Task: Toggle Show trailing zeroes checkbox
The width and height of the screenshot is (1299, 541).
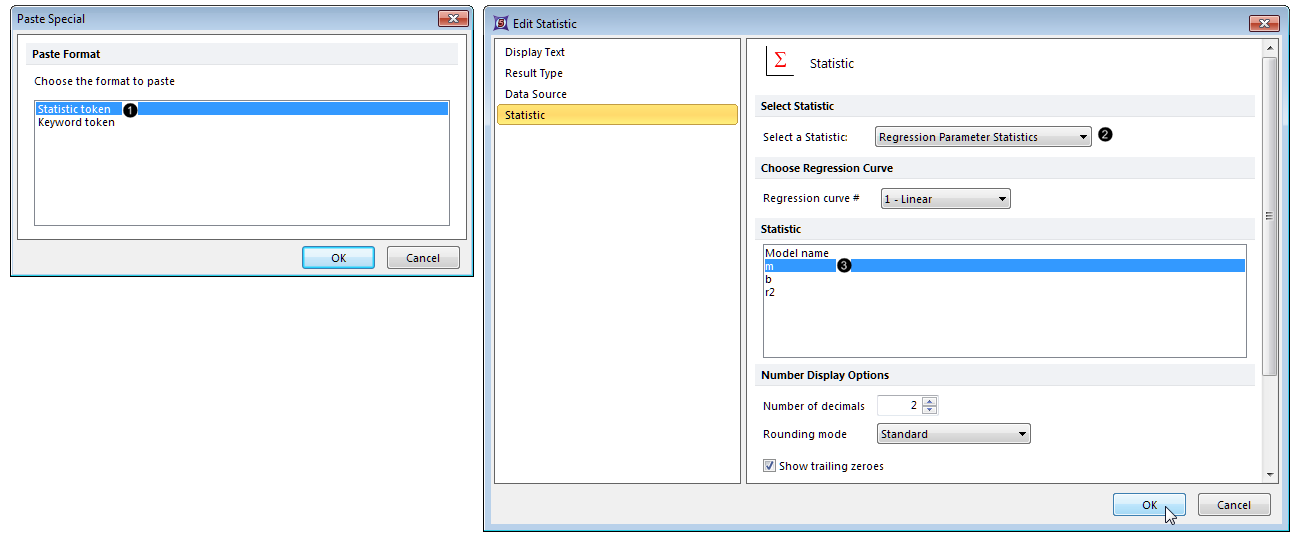Action: pyautogui.click(x=769, y=466)
